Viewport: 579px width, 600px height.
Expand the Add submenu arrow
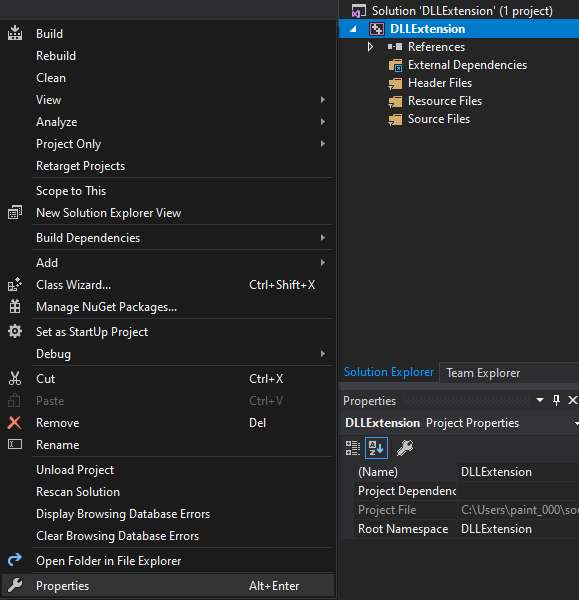point(323,262)
